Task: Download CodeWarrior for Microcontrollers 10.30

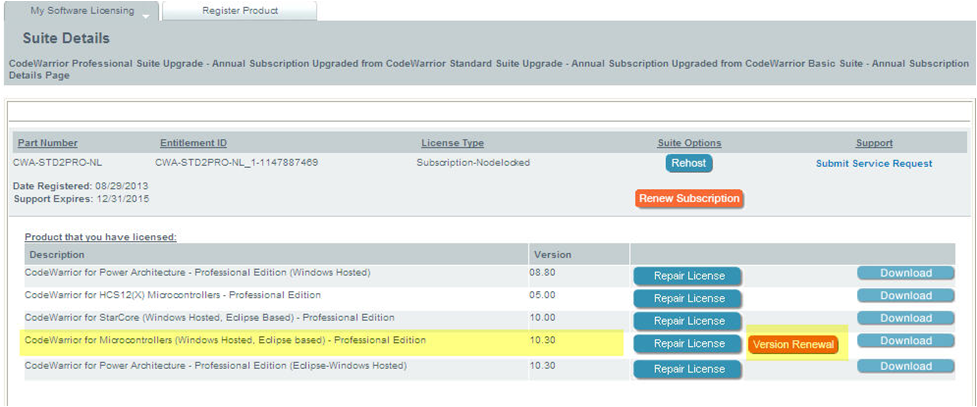Action: pyautogui.click(x=905, y=340)
